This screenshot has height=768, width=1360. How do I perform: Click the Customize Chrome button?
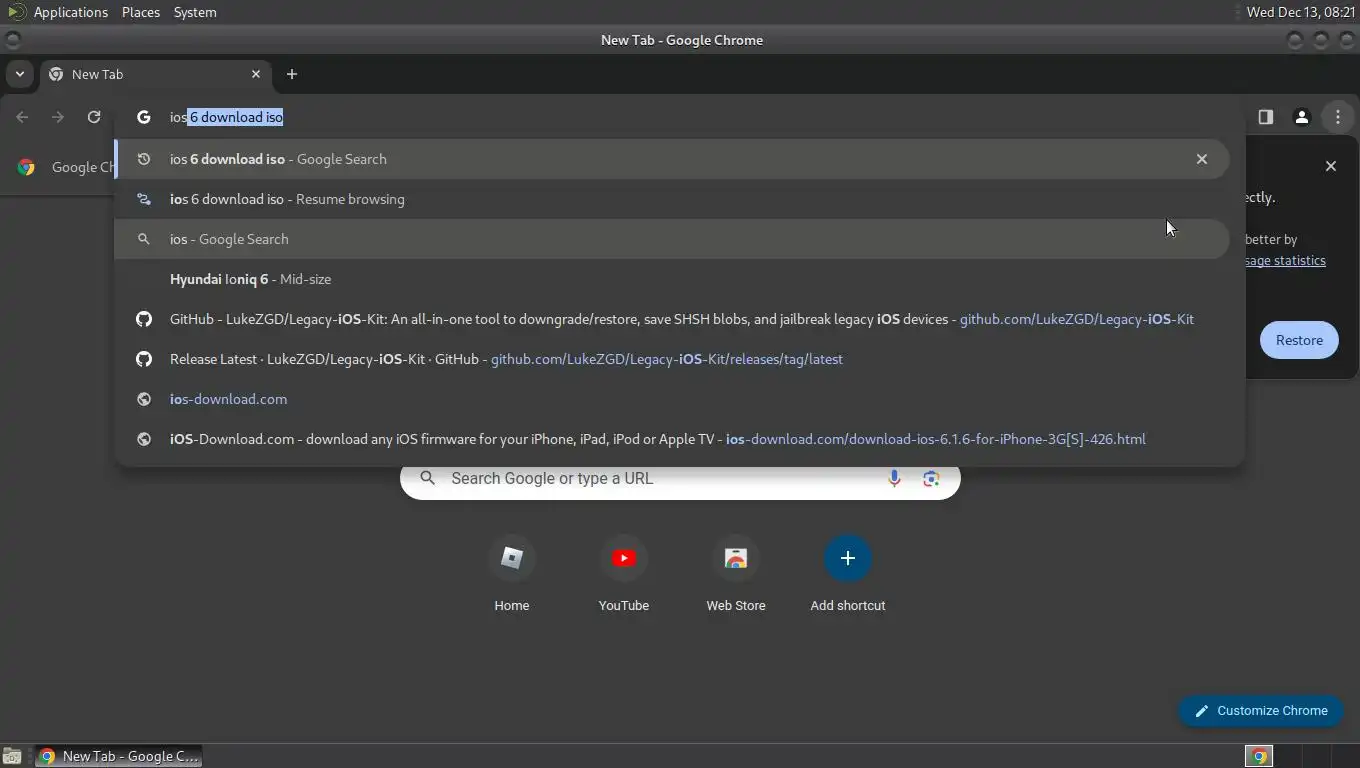(1261, 710)
